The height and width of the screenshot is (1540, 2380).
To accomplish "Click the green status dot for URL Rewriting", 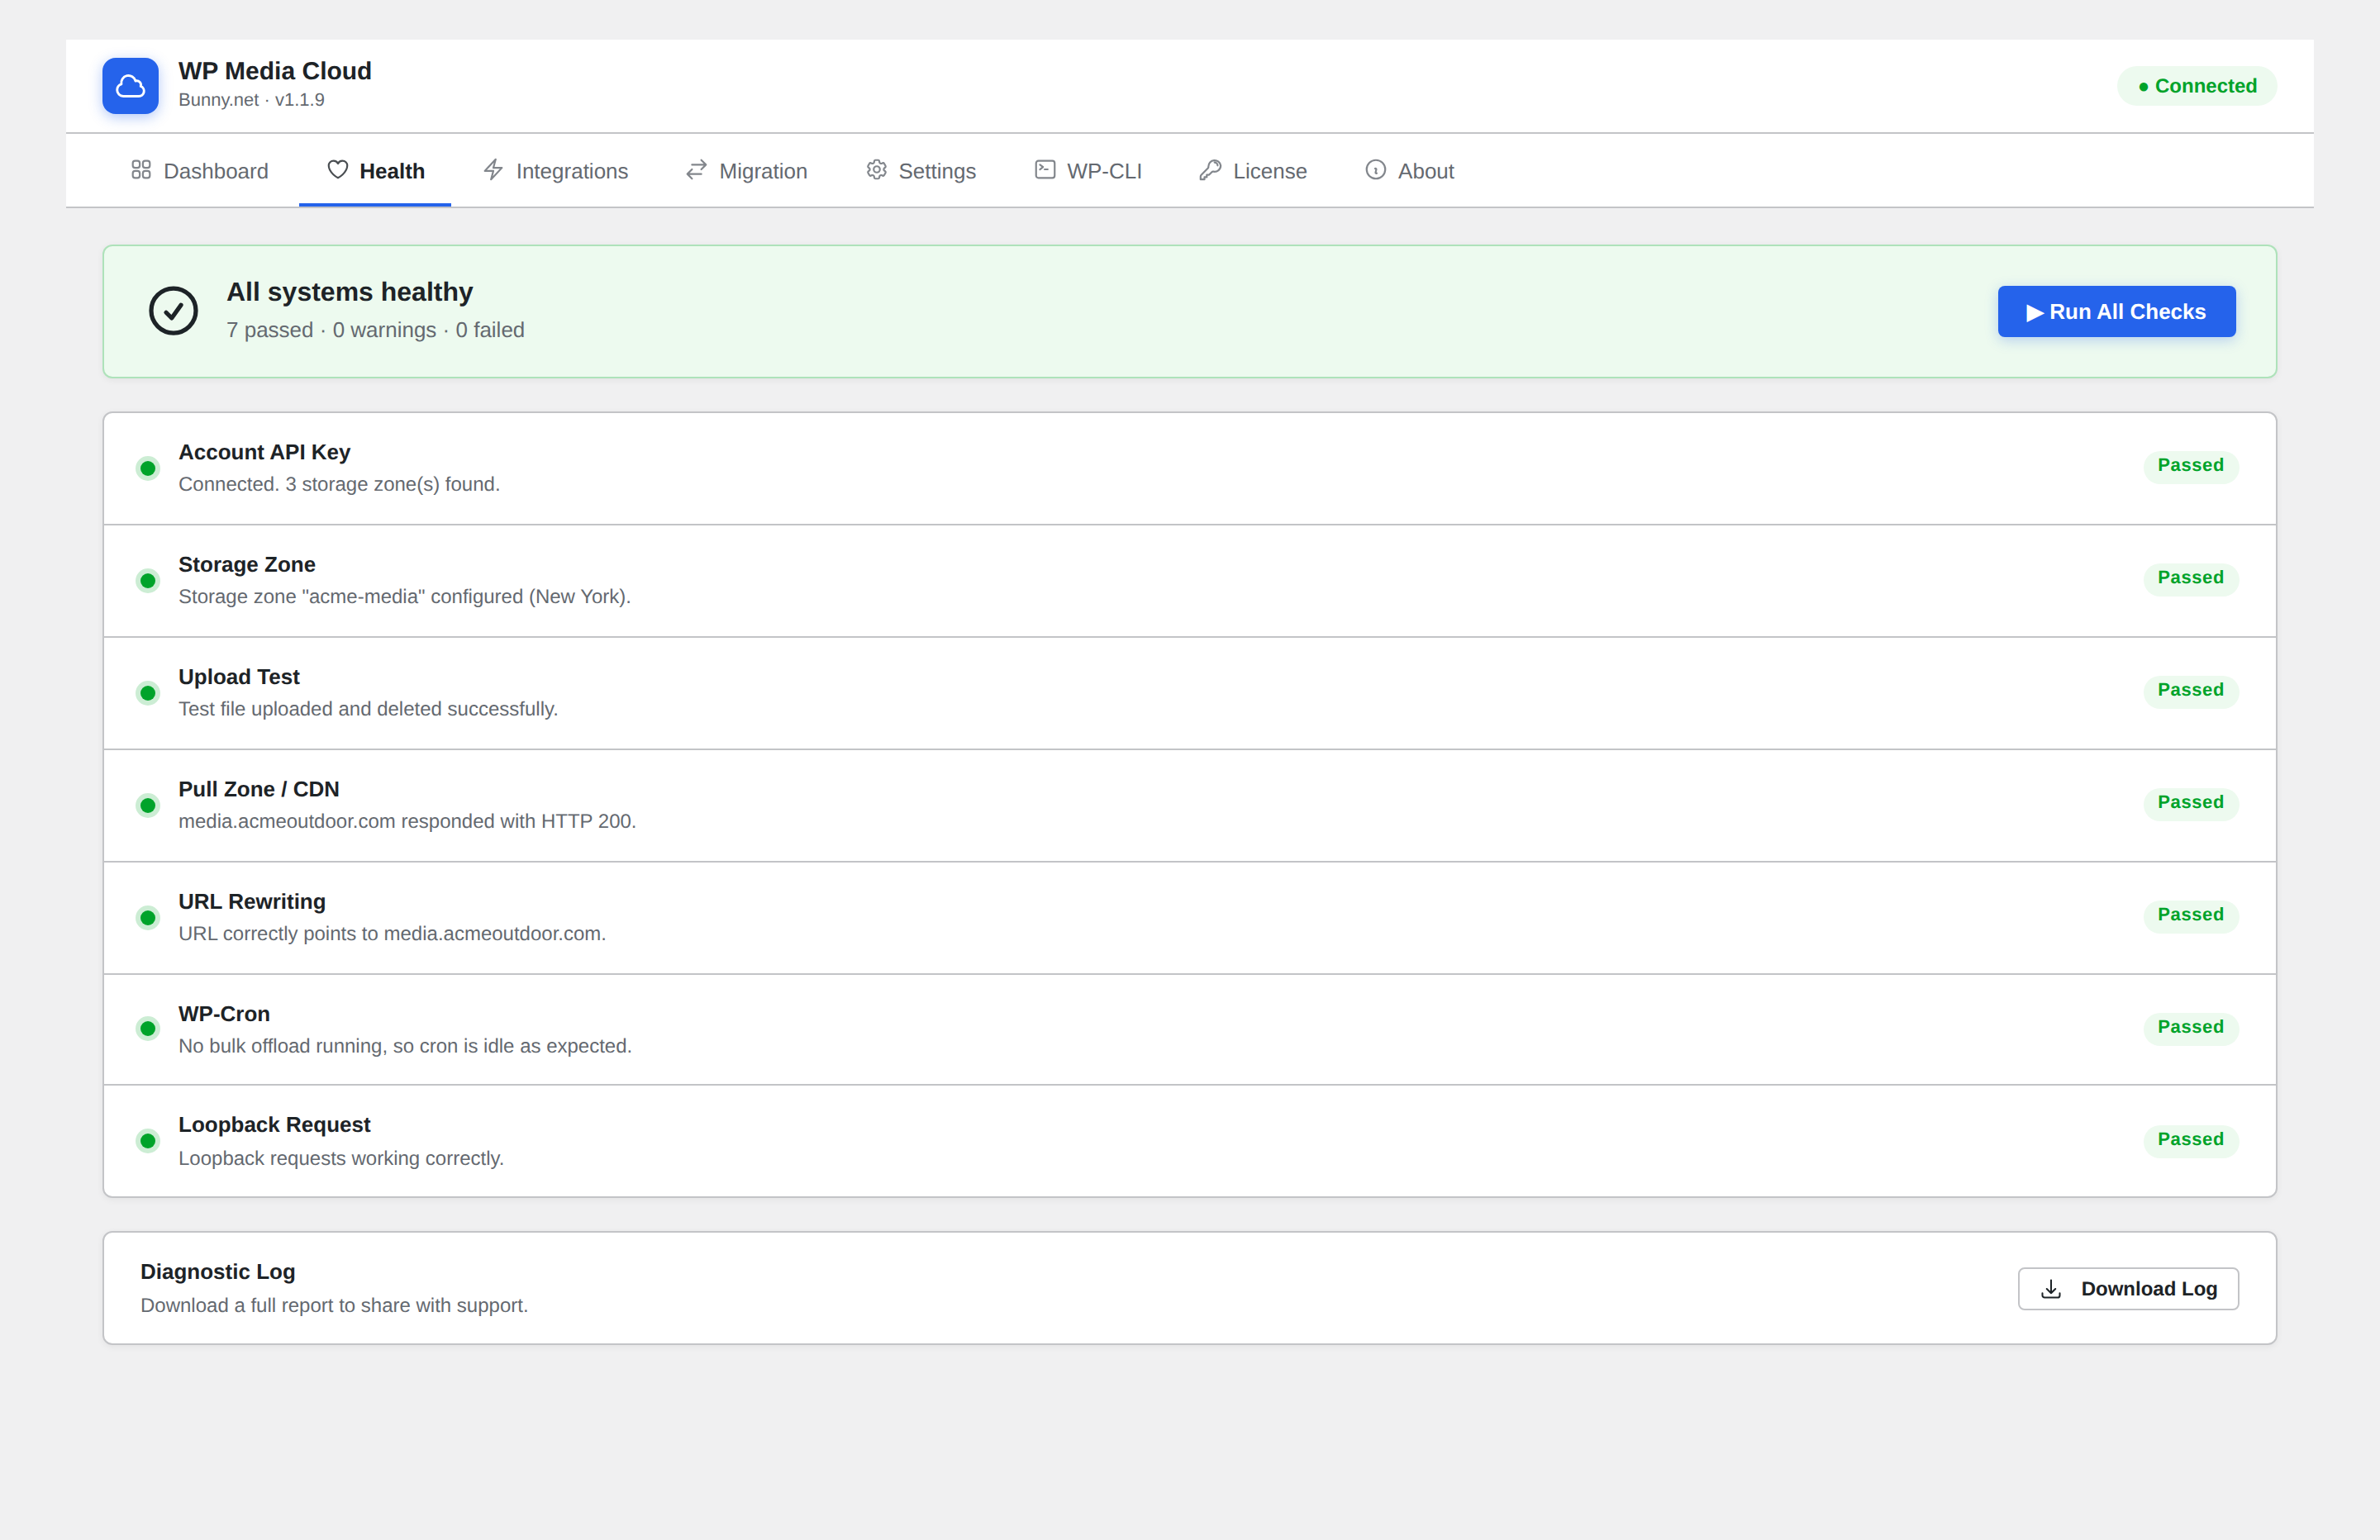I will coord(148,918).
